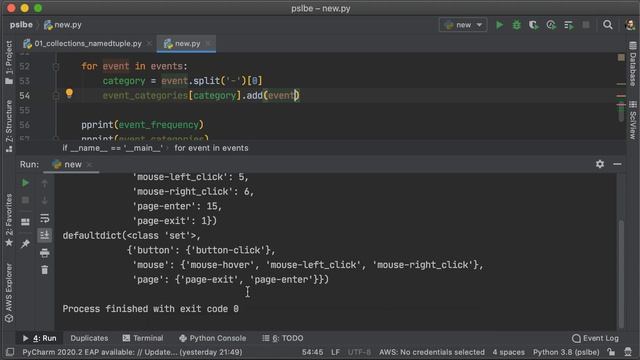Viewport: 640px width, 360px height.
Task: Click the down-stack-trace arrow in Run panel
Action: pos(44,201)
